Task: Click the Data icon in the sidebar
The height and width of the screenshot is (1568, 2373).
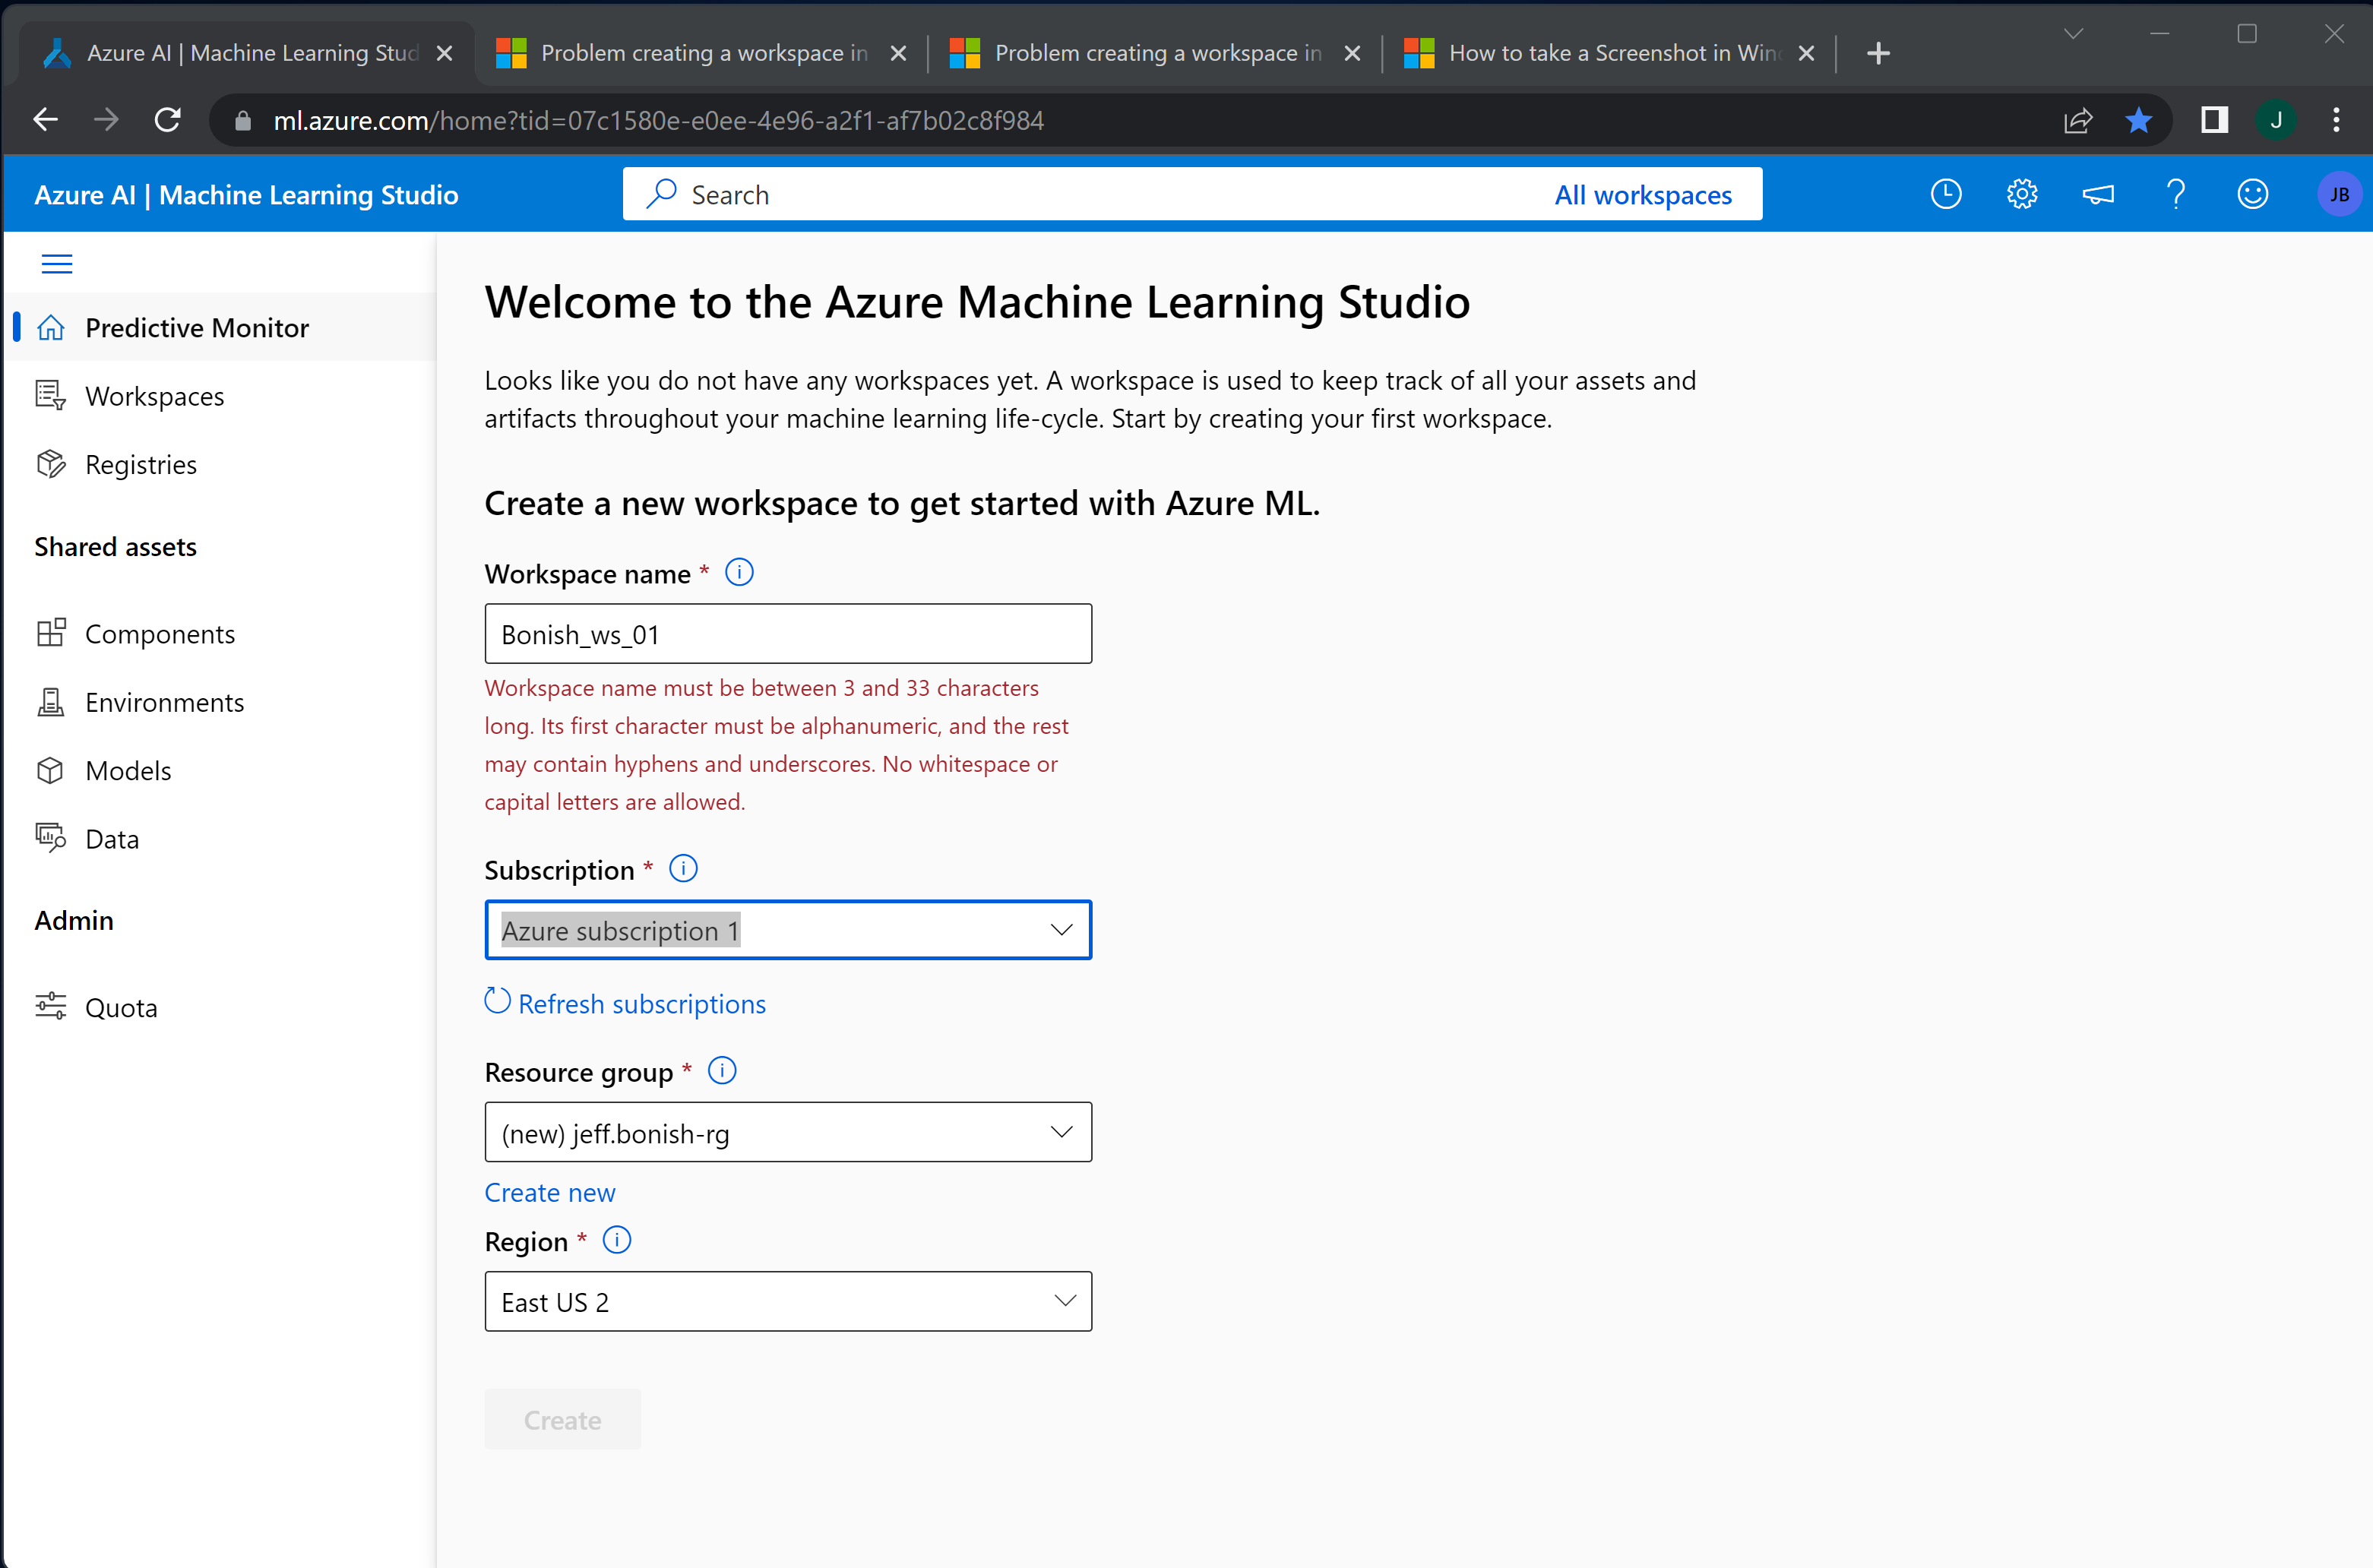Action: pyautogui.click(x=51, y=837)
